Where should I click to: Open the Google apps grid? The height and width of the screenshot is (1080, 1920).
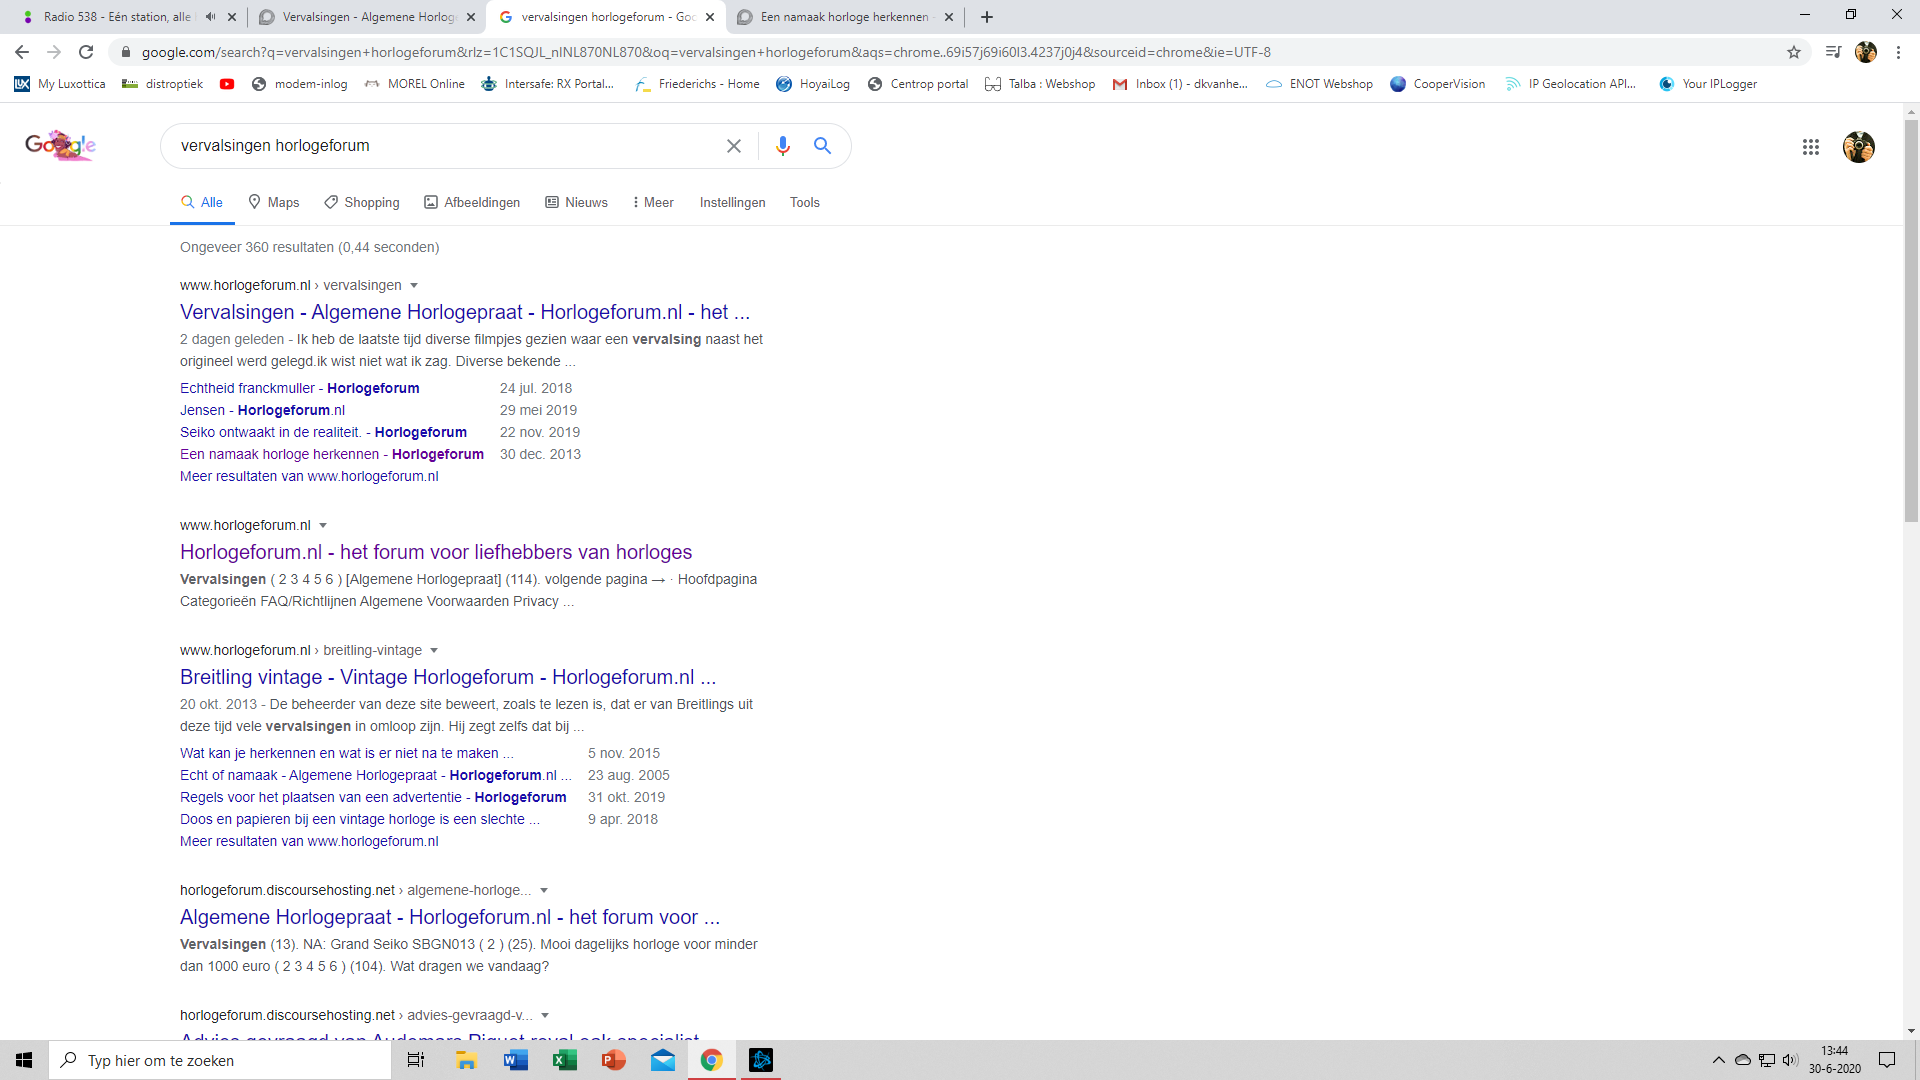[x=1811, y=147]
